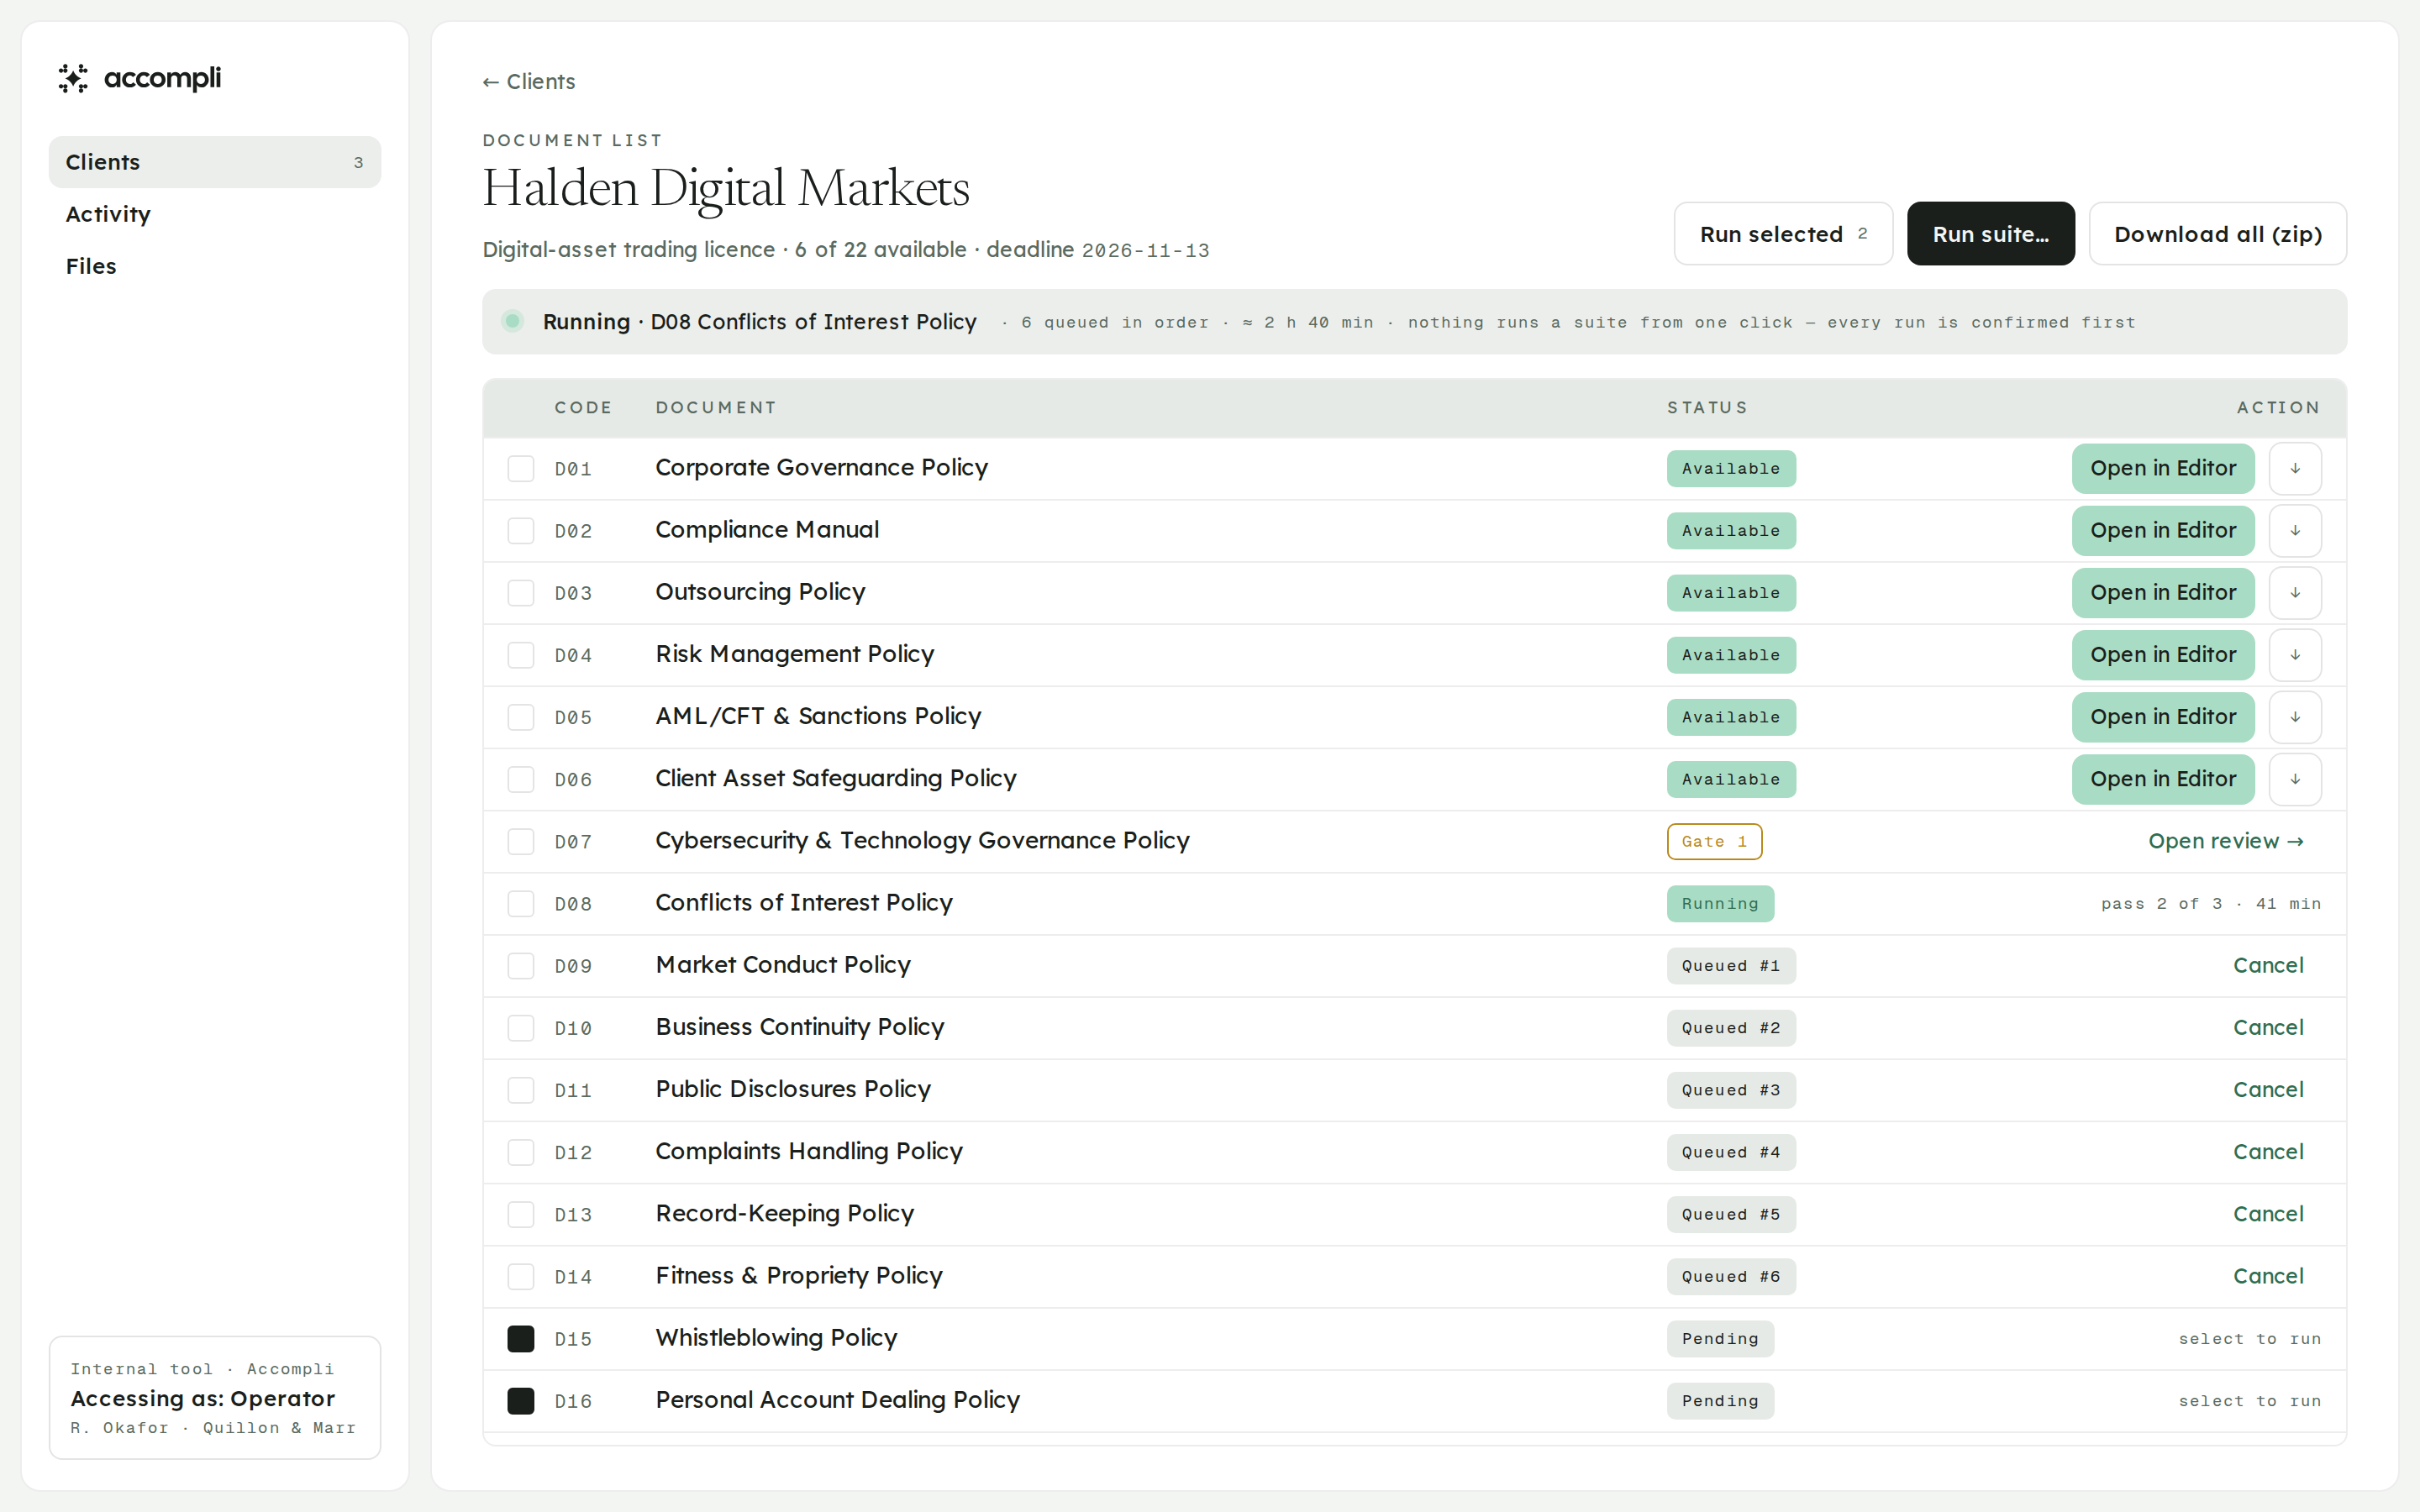This screenshot has width=2420, height=1512.
Task: Uncheck the D15 Whistleblowing Policy checkbox
Action: [x=520, y=1338]
